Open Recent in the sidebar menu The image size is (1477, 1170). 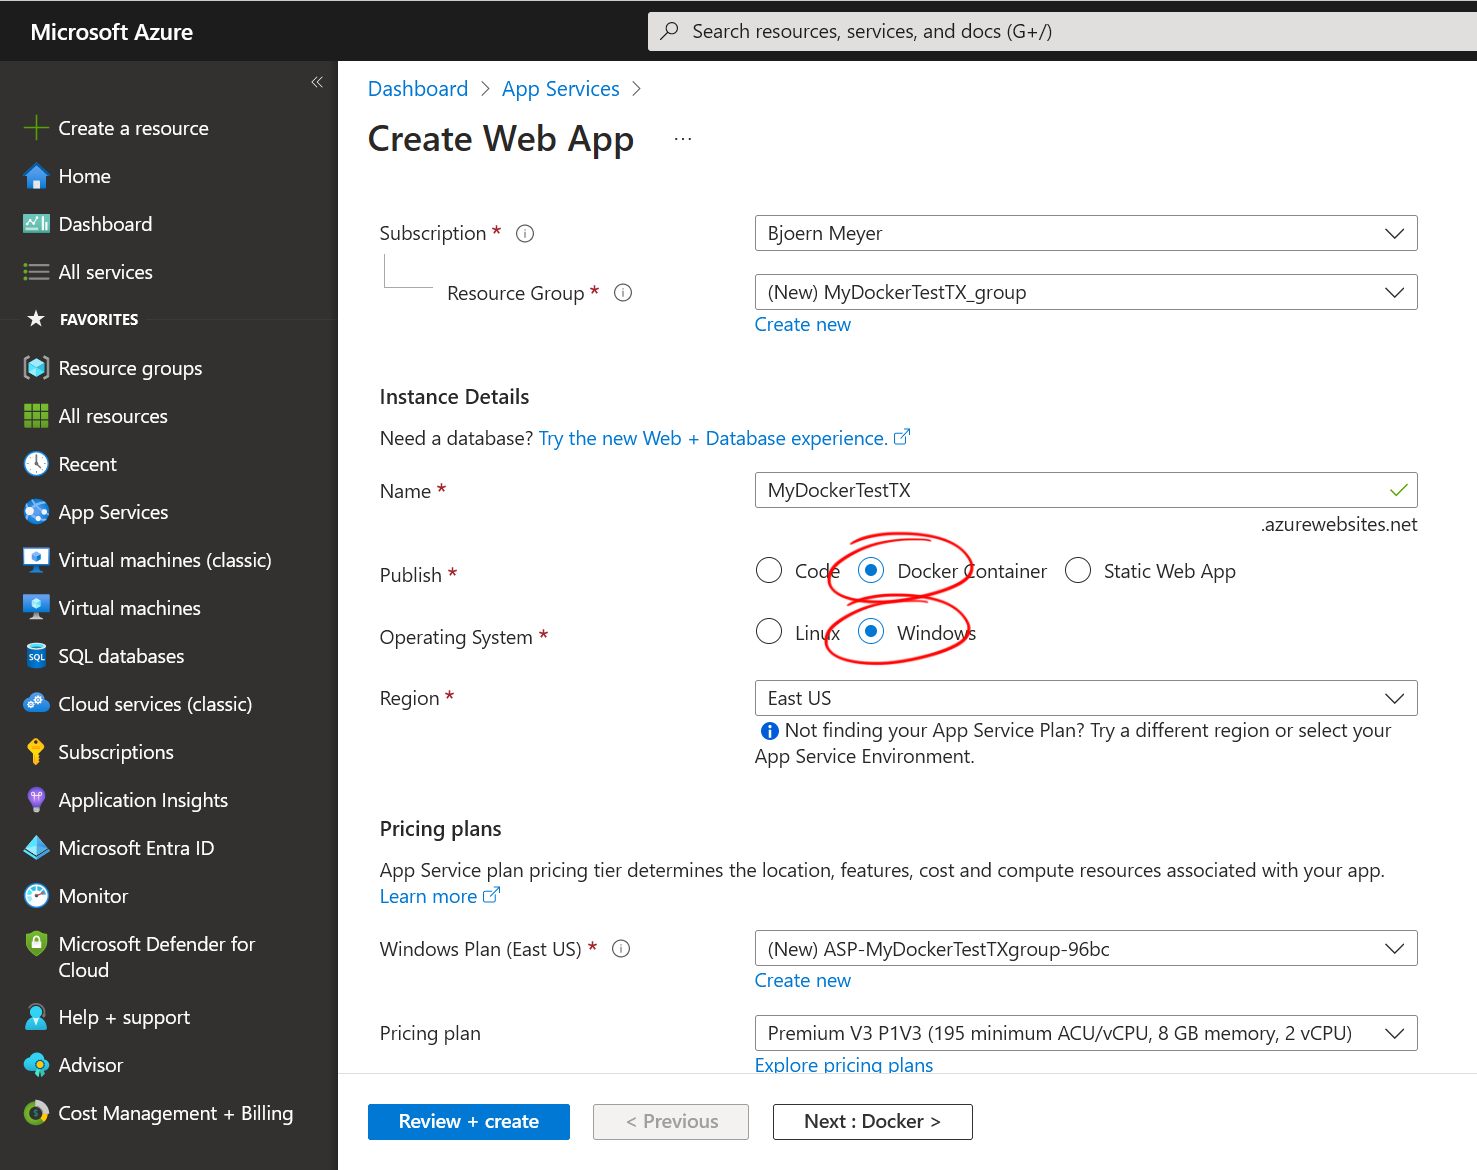[87, 464]
